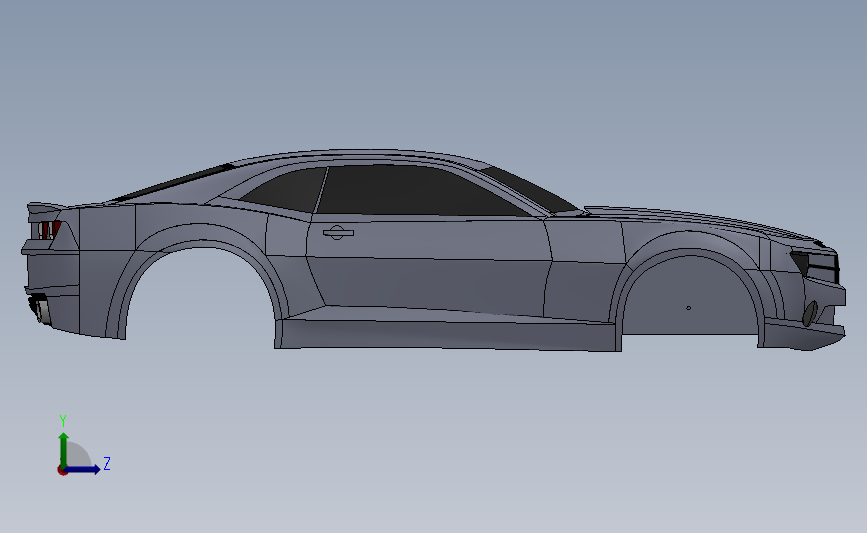The image size is (867, 533).
Task: Click the blue Z axis of the orientation triad
Action: (x=82, y=469)
